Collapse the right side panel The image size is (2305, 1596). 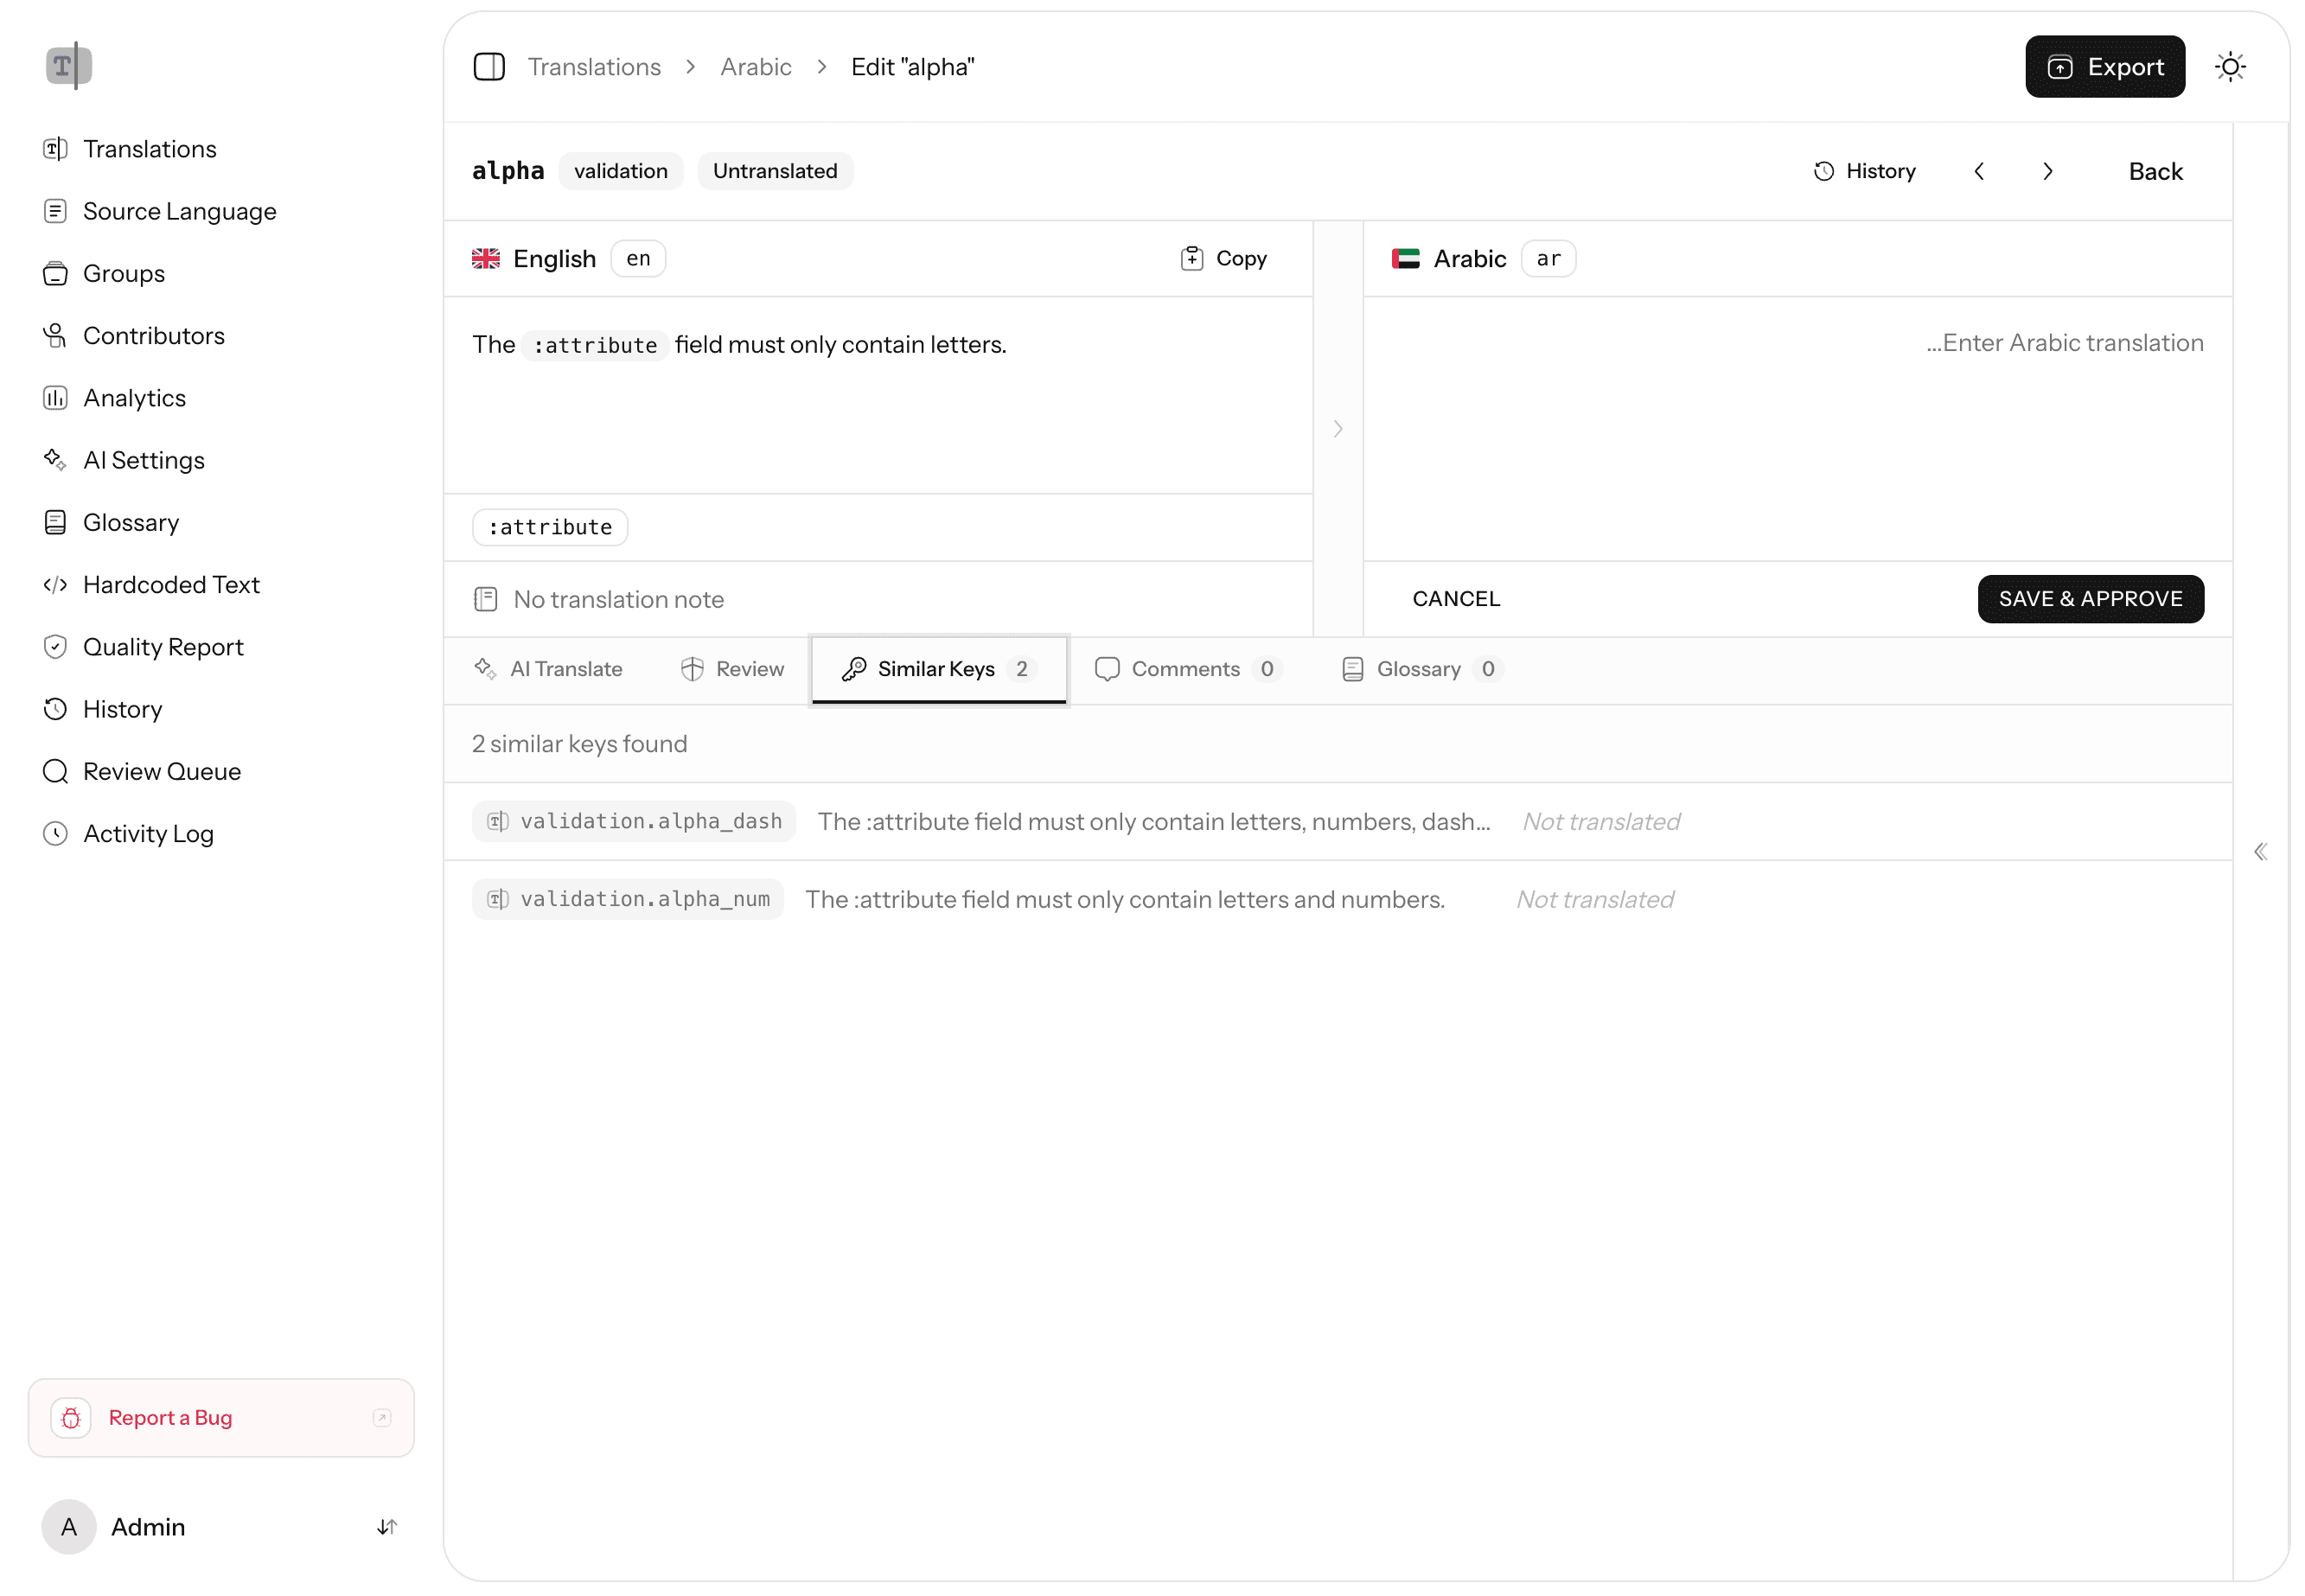tap(2260, 851)
